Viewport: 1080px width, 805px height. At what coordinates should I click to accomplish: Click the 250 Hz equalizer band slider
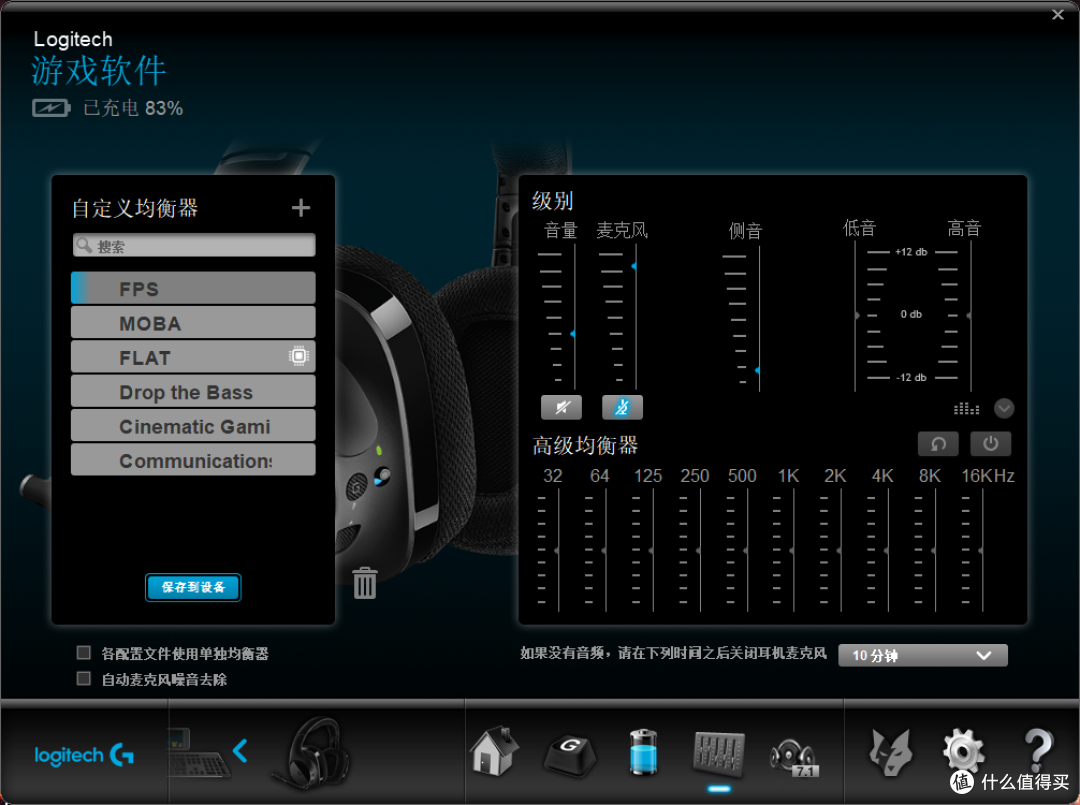699,551
